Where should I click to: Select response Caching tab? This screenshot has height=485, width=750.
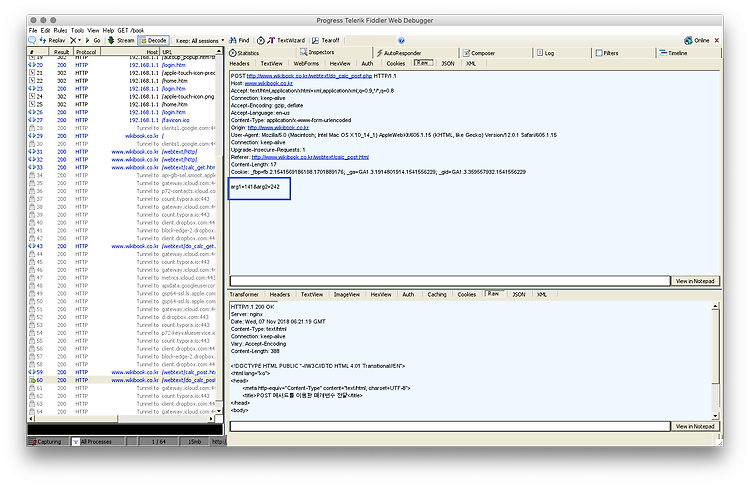[x=437, y=295]
